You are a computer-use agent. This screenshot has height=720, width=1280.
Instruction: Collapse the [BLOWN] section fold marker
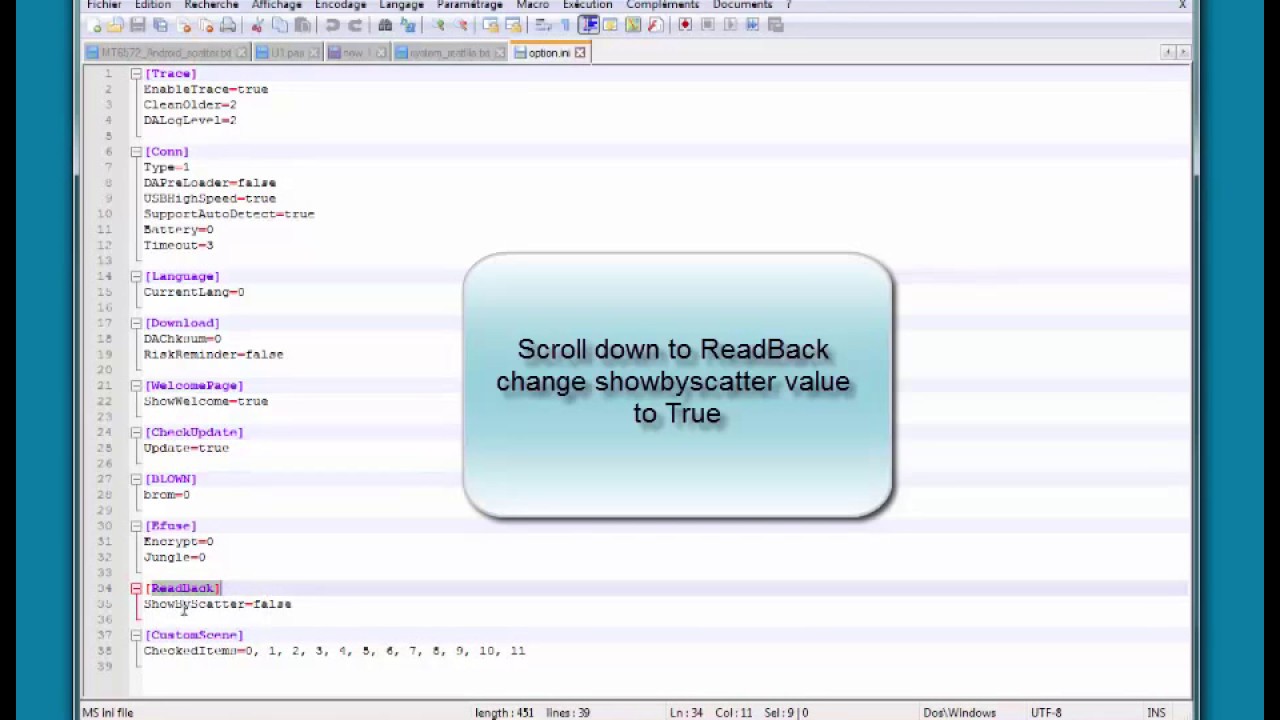click(136, 479)
